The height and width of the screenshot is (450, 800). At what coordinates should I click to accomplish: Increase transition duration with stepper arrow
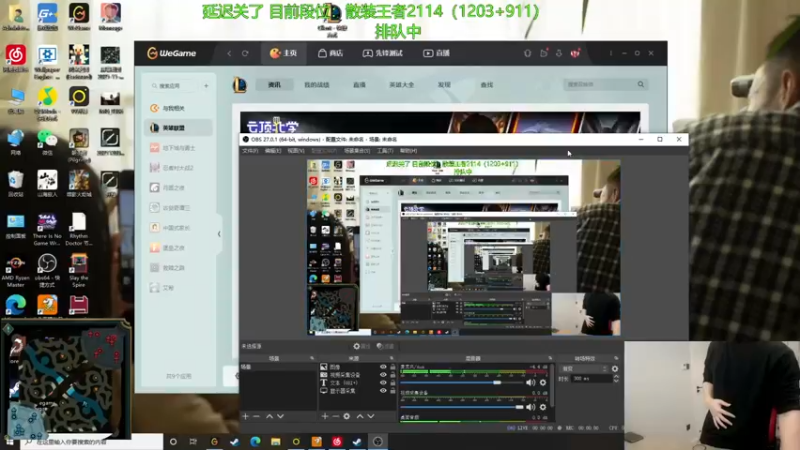[616, 377]
